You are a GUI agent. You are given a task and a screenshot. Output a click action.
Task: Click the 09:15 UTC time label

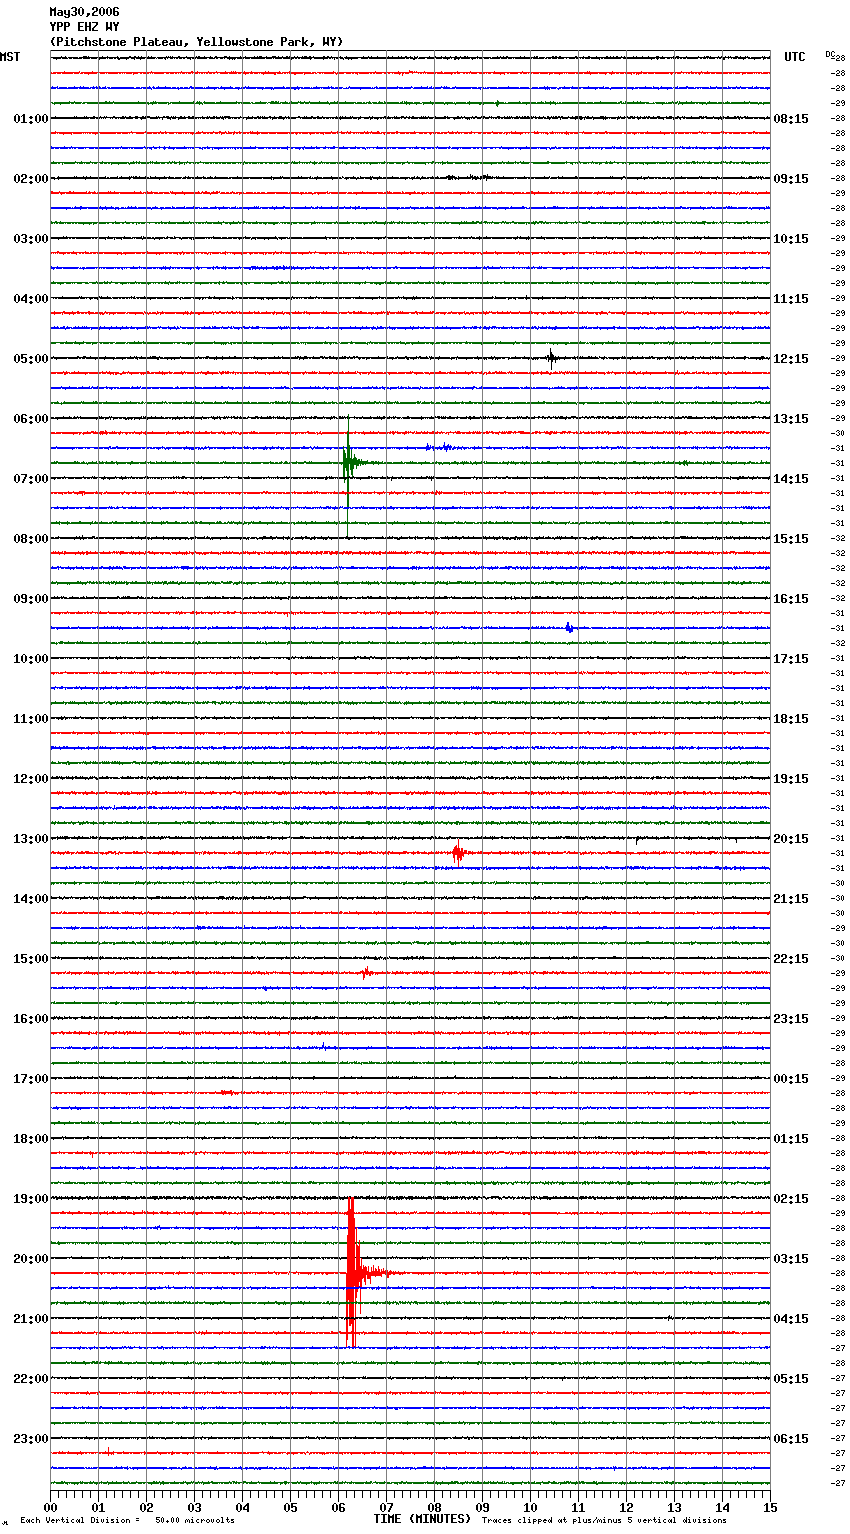(x=791, y=179)
